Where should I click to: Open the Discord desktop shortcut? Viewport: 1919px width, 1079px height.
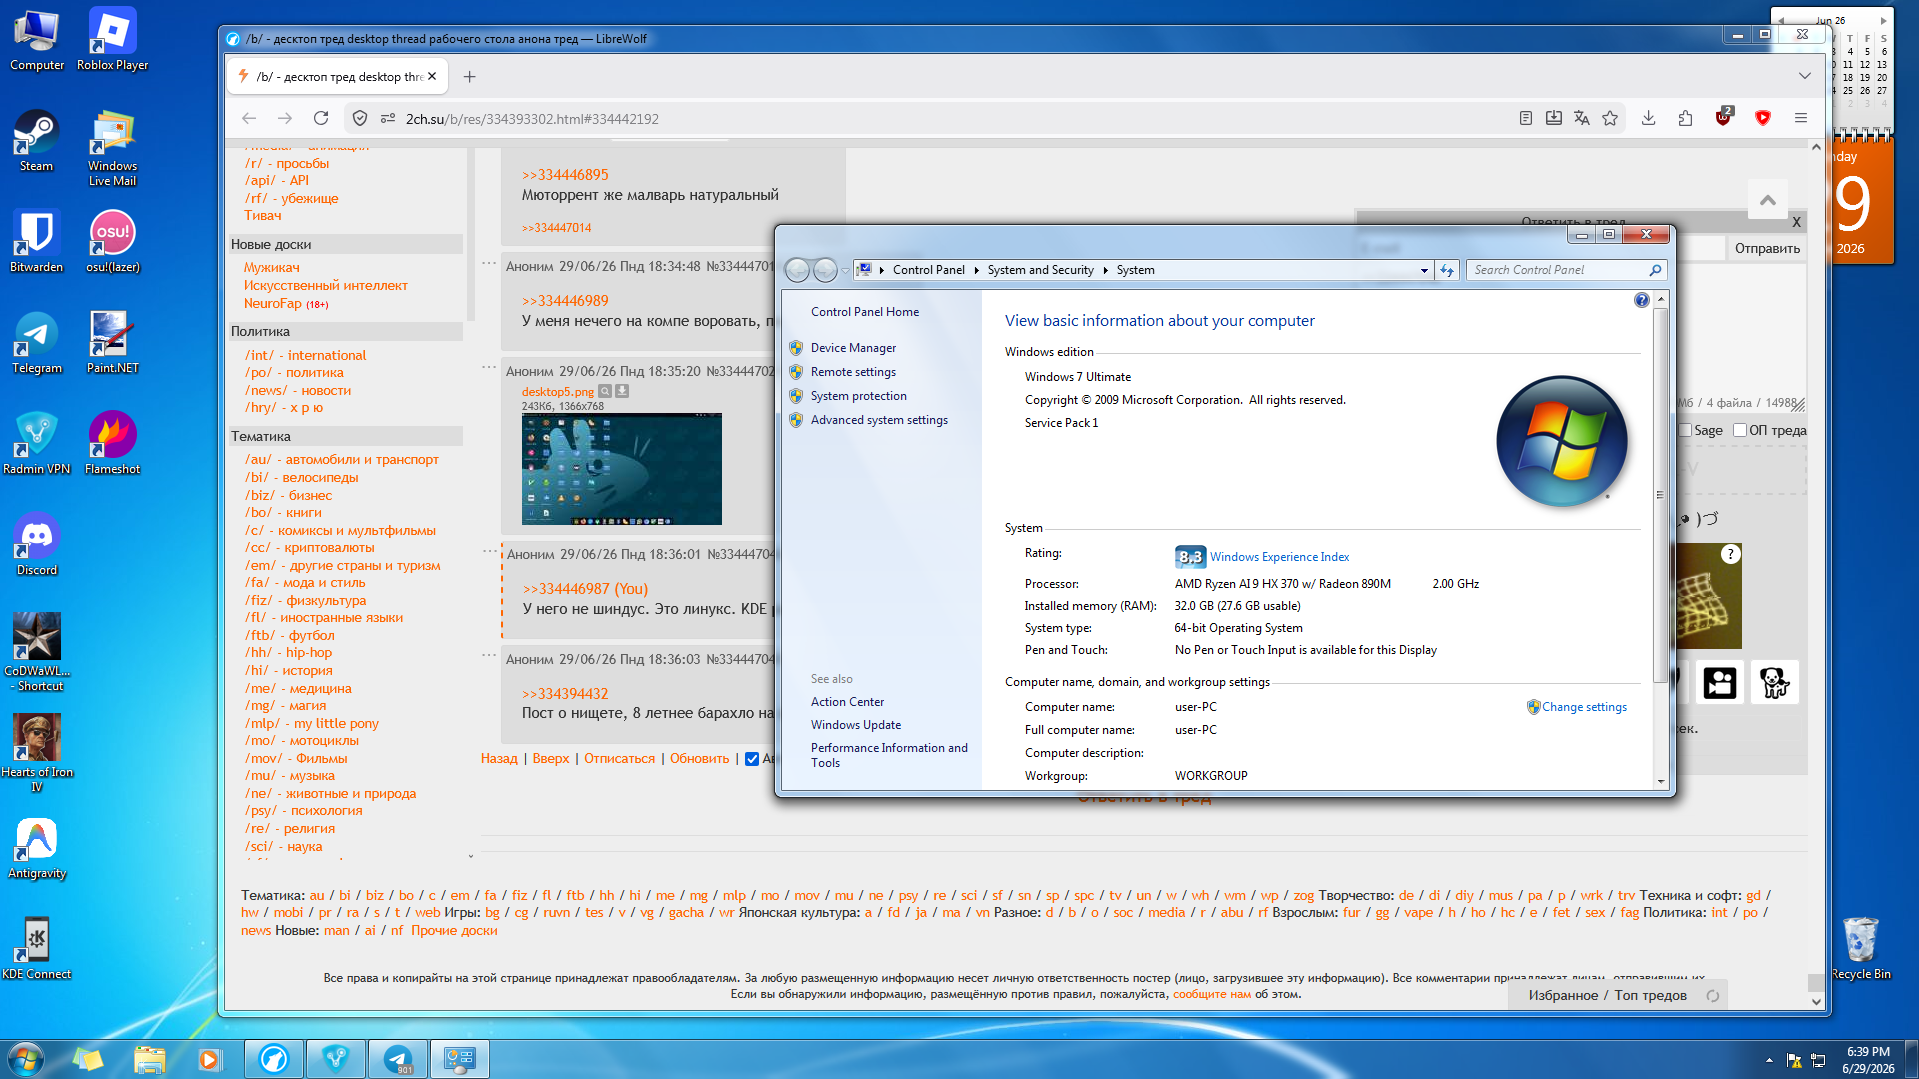(36, 545)
